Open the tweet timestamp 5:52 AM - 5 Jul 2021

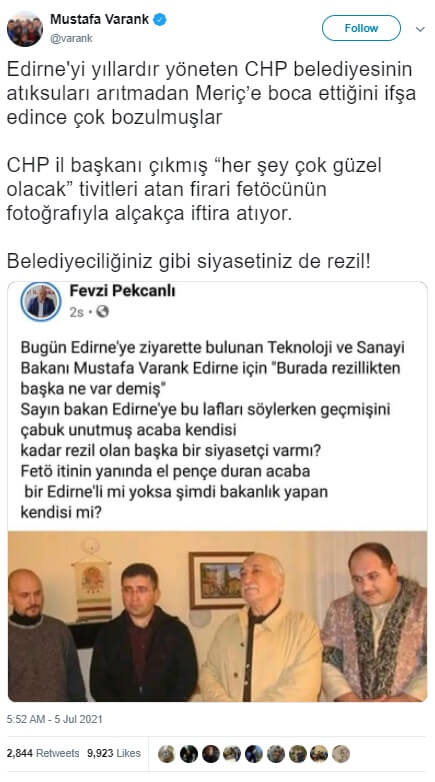coord(54,719)
